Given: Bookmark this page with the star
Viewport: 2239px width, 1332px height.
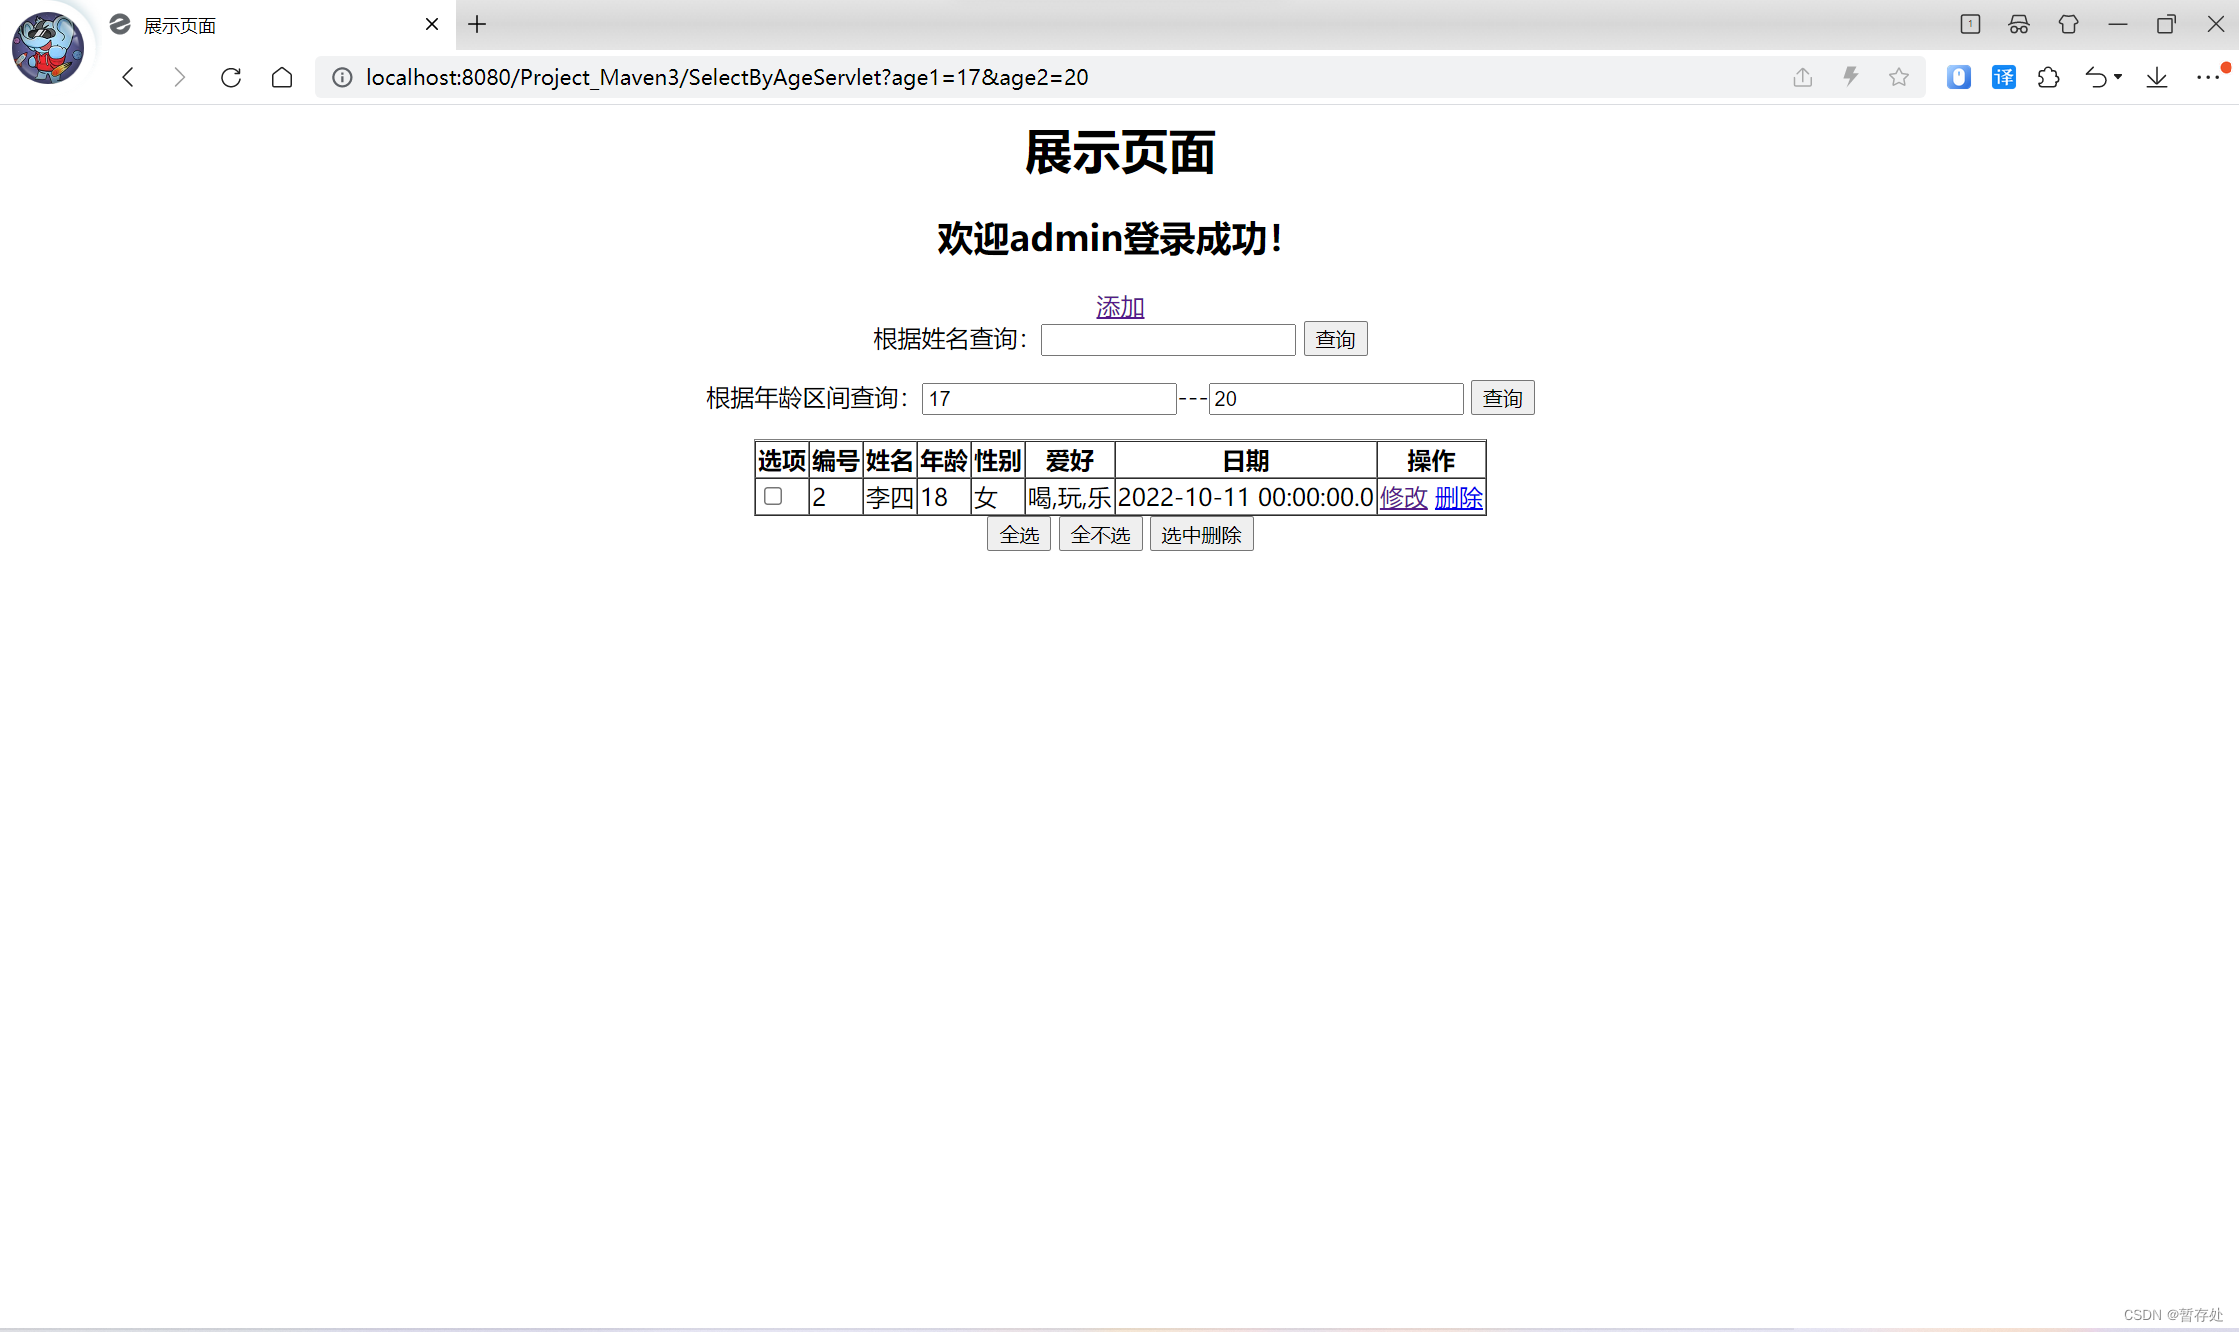Looking at the screenshot, I should pos(1899,77).
